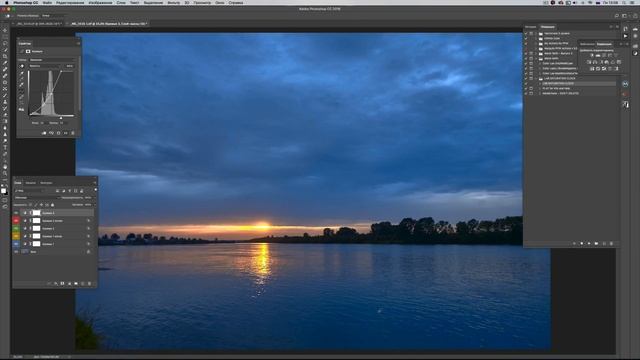
Task: Add a layer mask in Layers panel
Action: [62, 283]
